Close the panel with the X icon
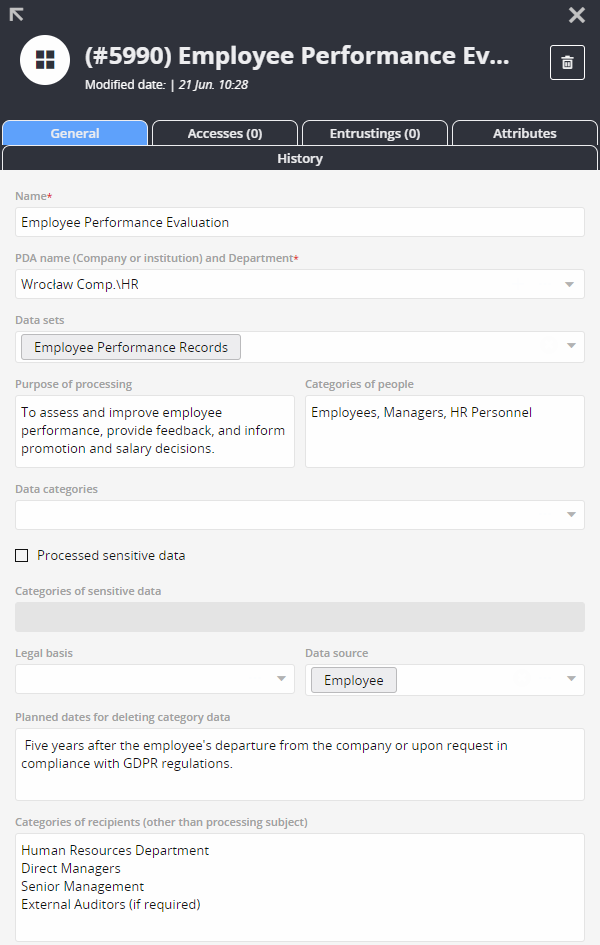The image size is (600, 945). (577, 15)
